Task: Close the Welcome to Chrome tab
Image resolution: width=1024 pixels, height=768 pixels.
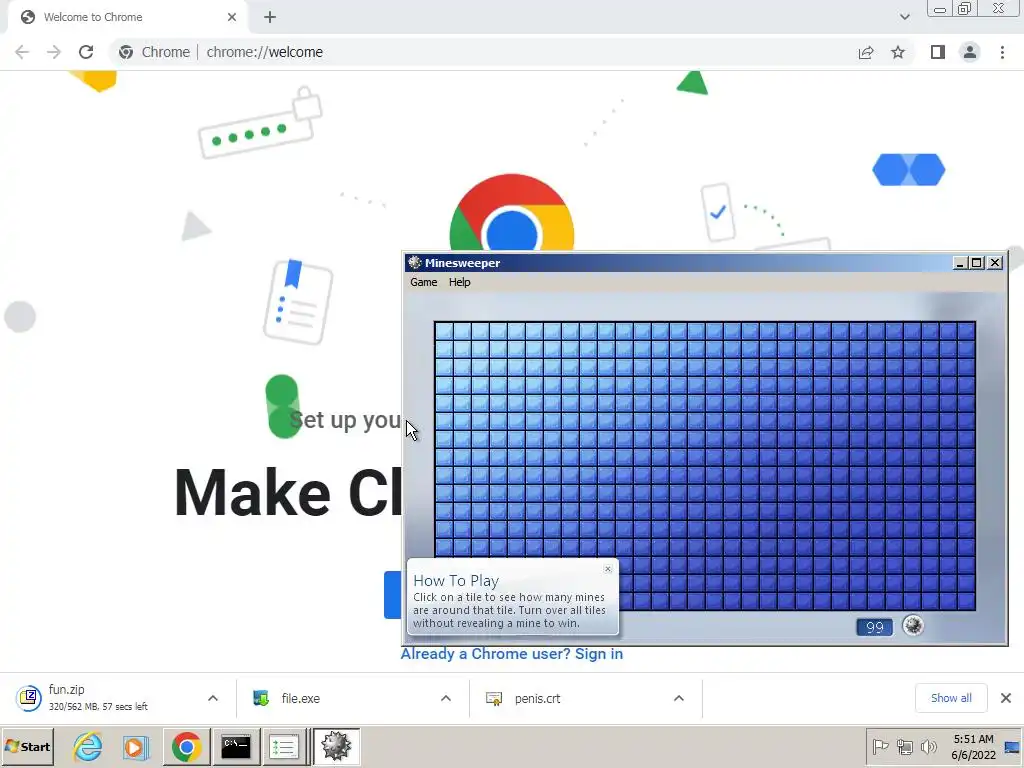Action: (232, 17)
